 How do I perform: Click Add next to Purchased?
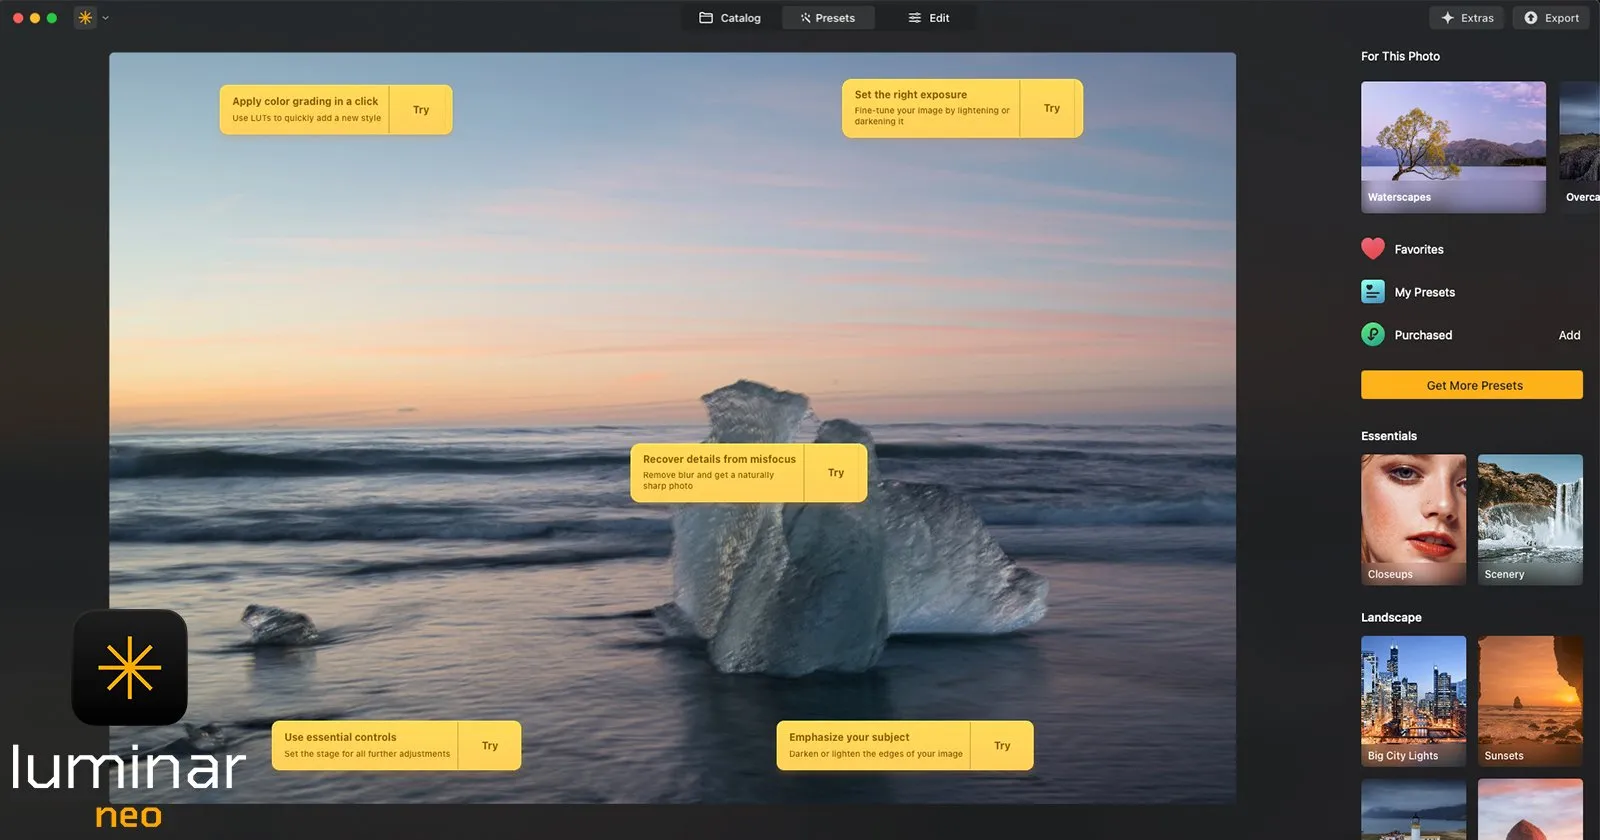pos(1569,335)
